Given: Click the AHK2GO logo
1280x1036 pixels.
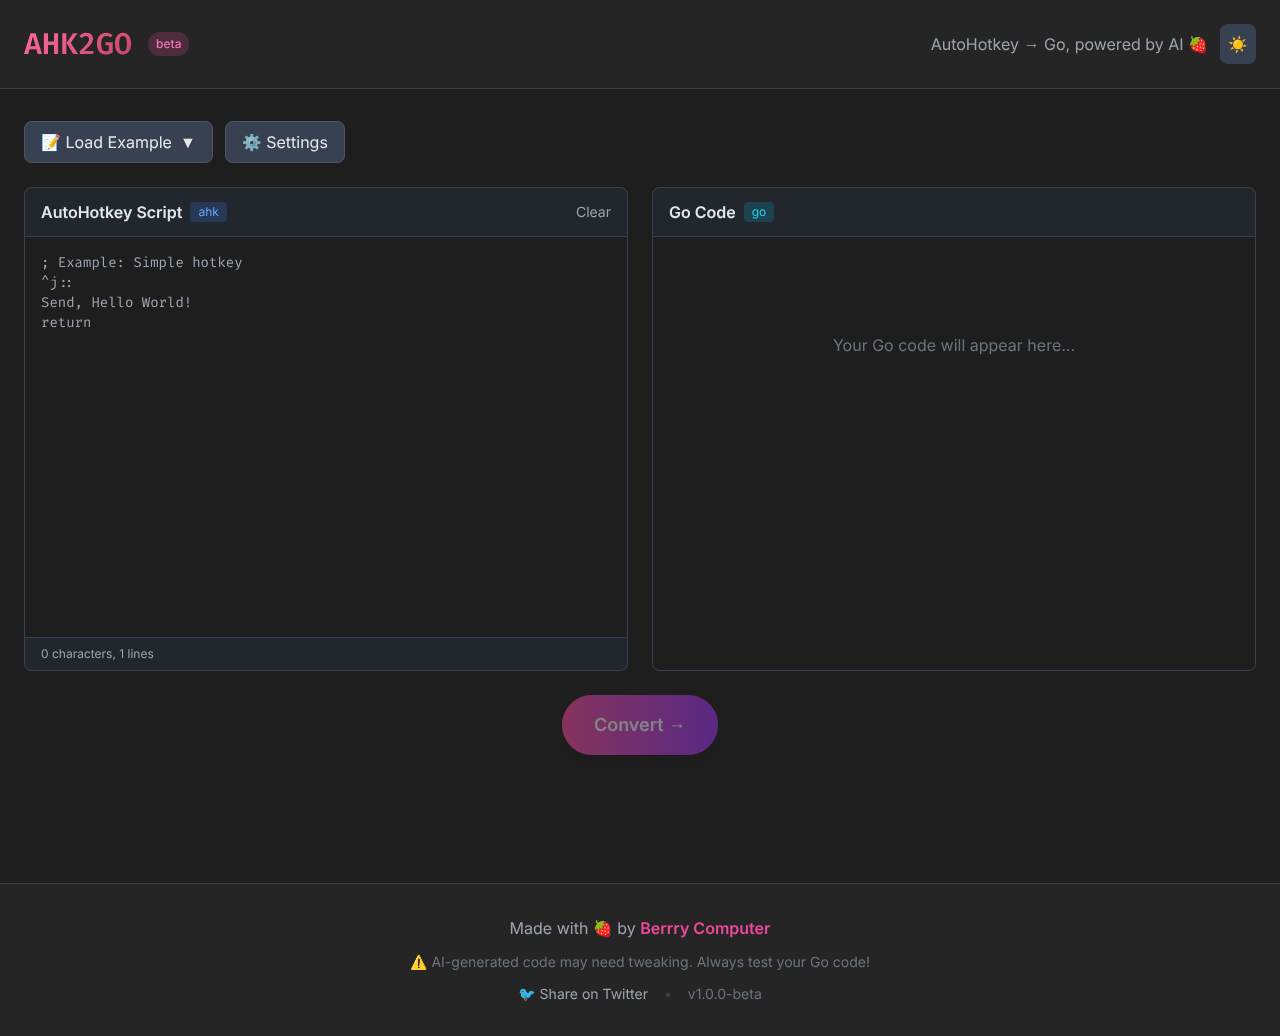Looking at the screenshot, I should [78, 44].
